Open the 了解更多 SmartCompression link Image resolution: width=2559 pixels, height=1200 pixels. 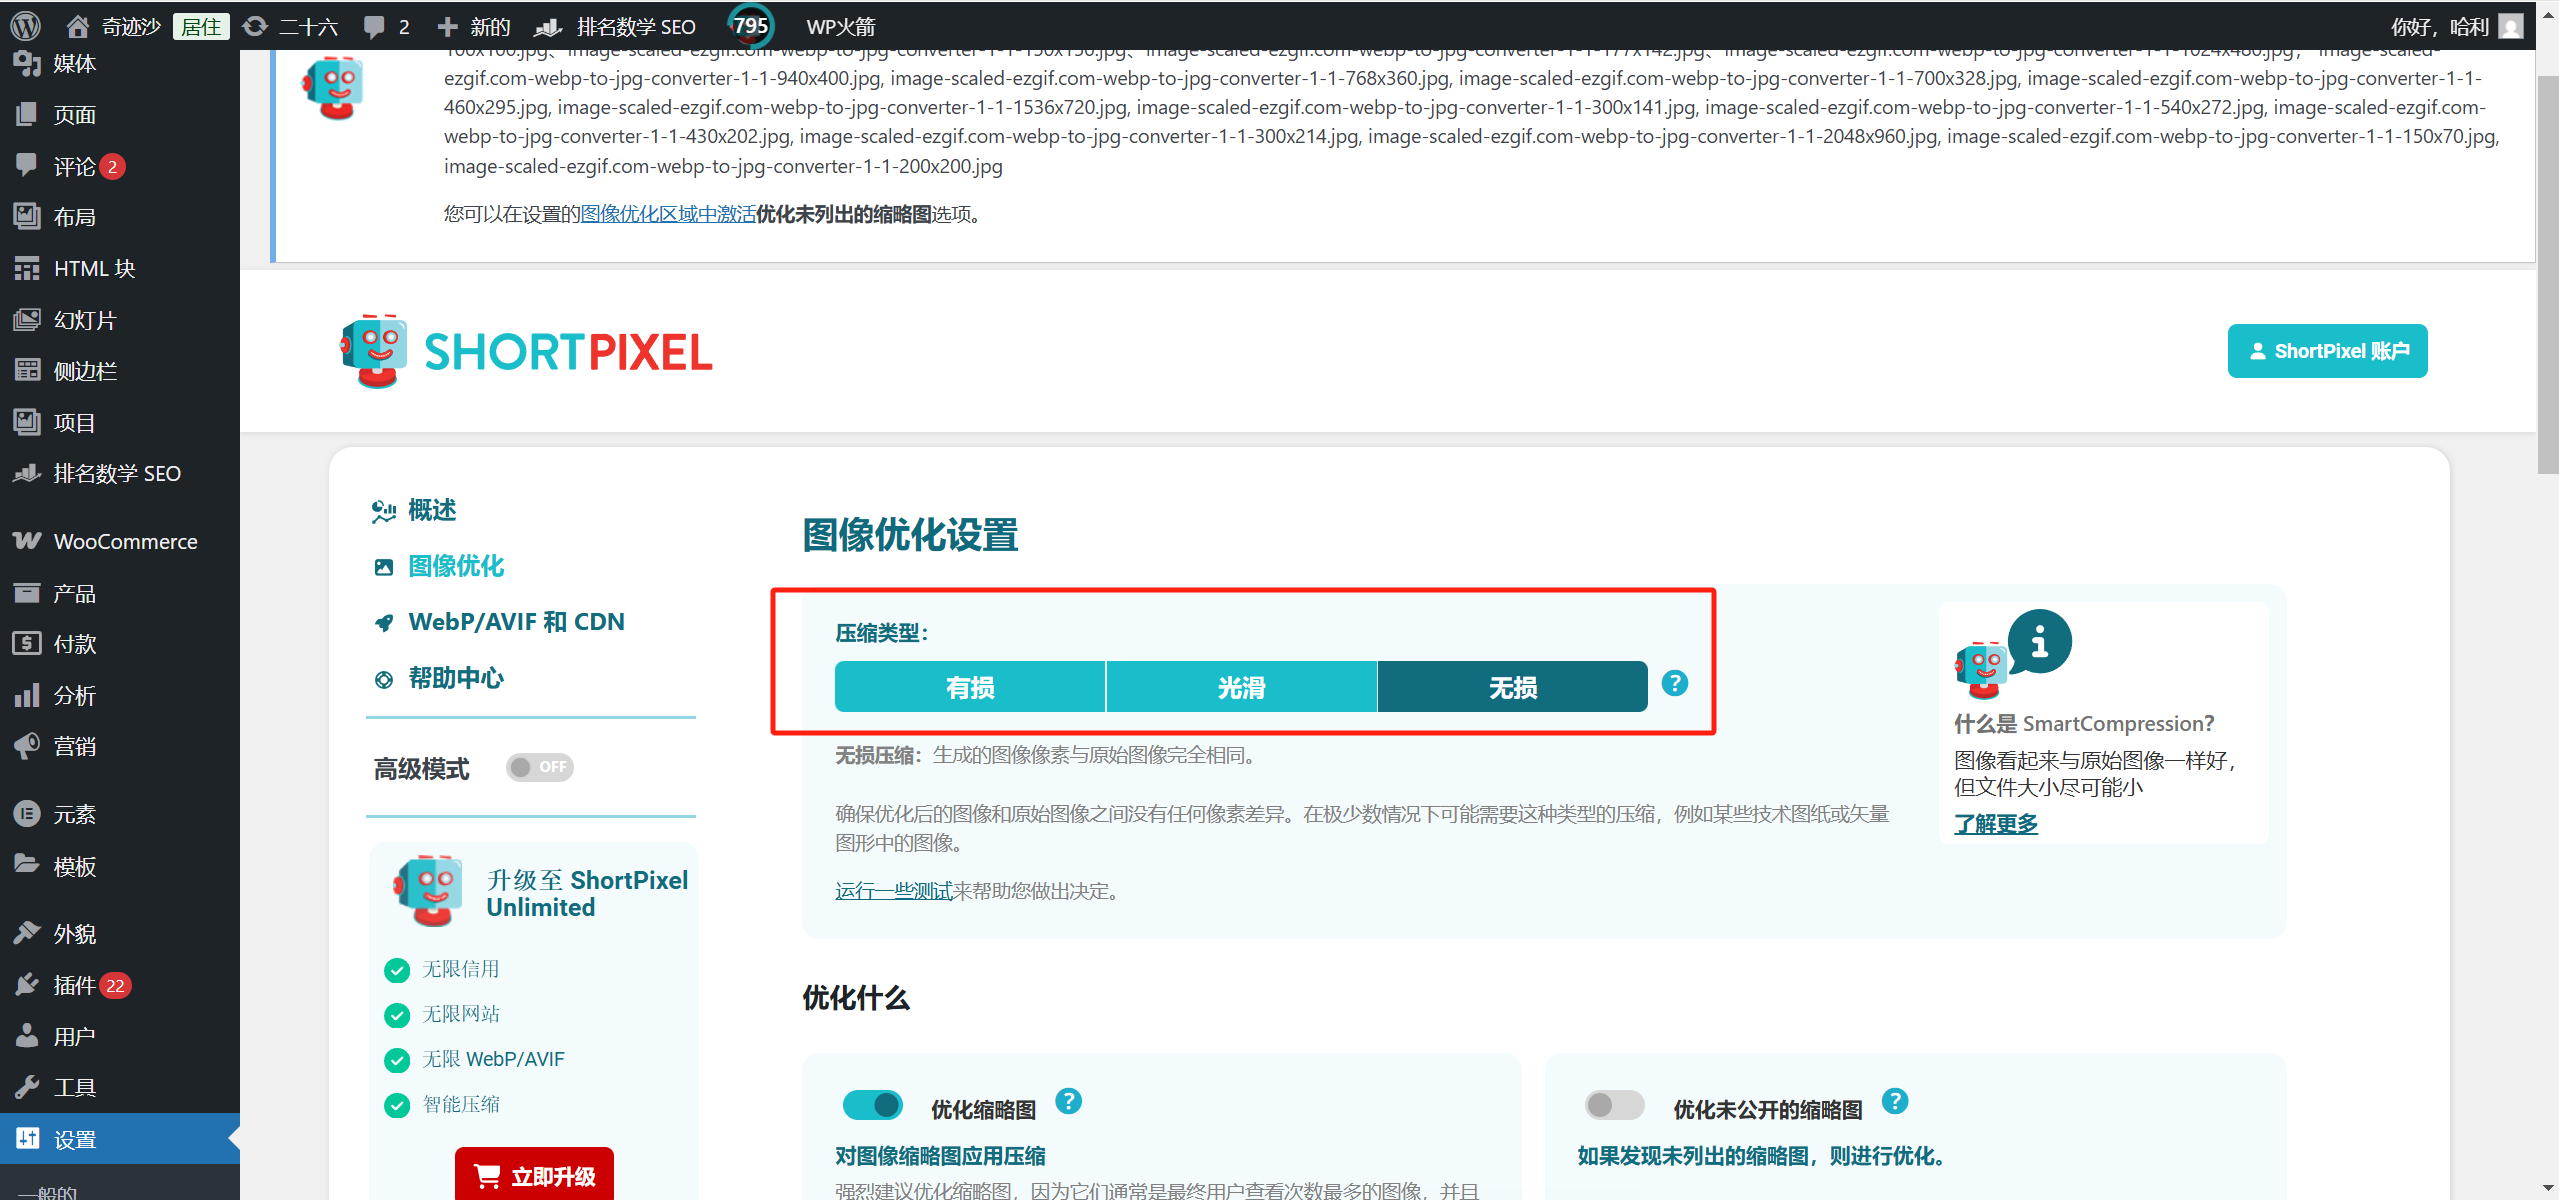point(1994,823)
